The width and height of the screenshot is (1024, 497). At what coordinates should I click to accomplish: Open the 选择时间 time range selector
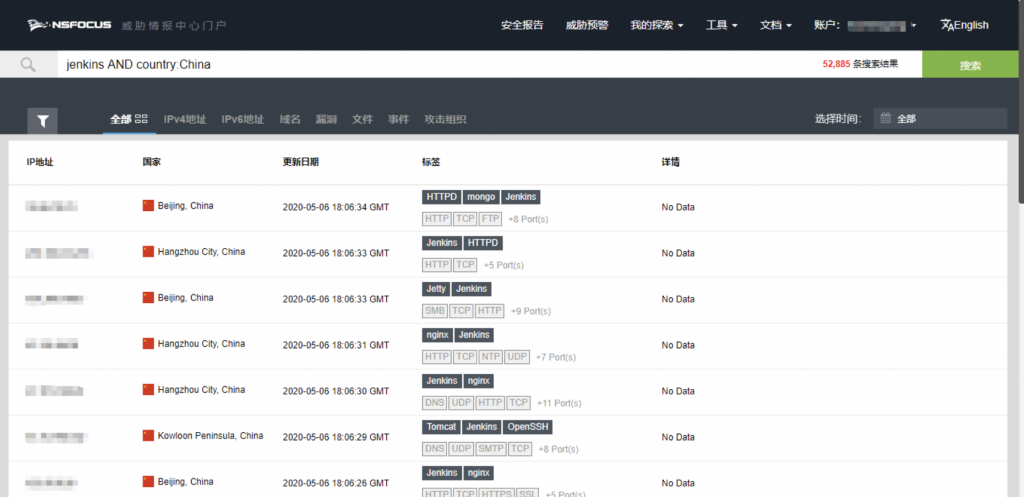(939, 119)
